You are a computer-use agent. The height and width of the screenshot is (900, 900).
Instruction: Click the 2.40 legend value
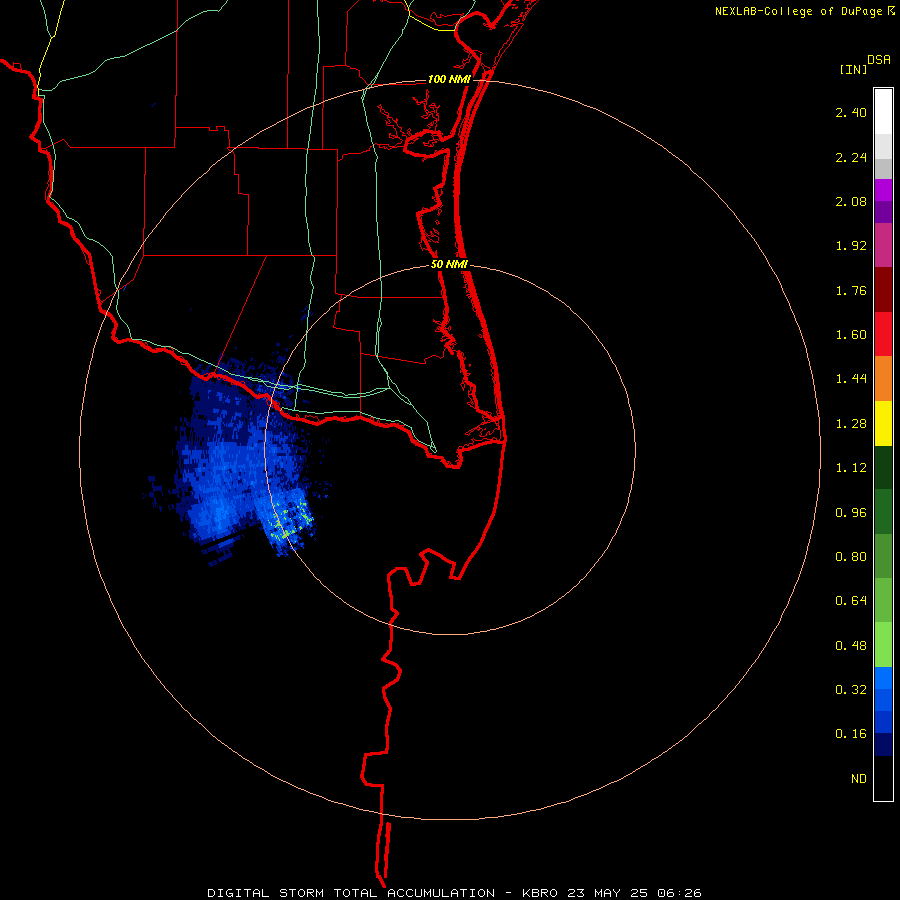851,112
